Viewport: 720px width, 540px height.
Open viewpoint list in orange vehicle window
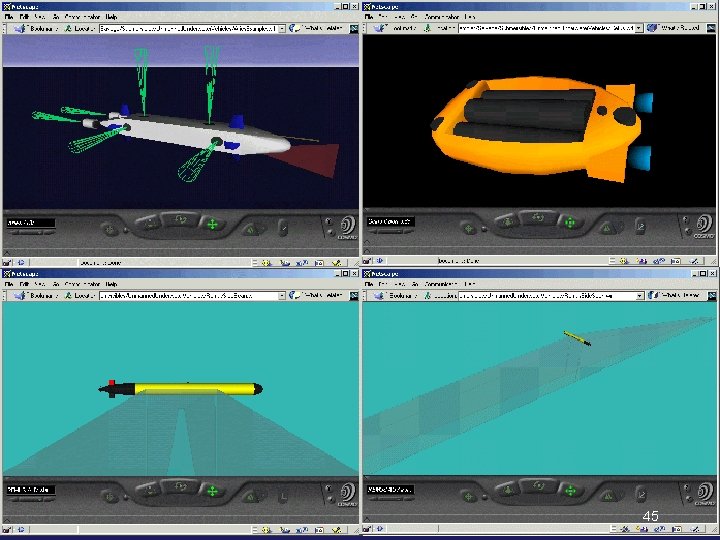click(391, 222)
